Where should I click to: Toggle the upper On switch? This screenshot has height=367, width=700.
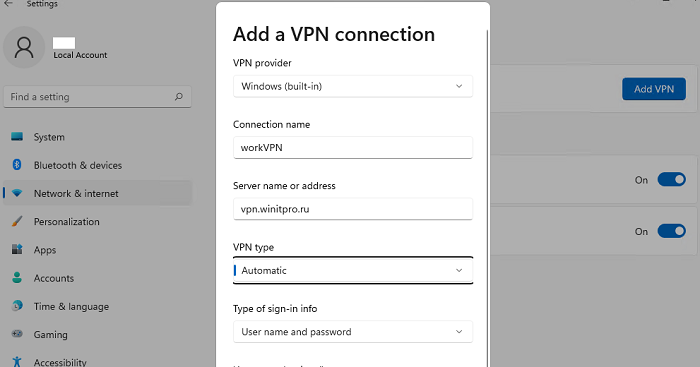[671, 179]
